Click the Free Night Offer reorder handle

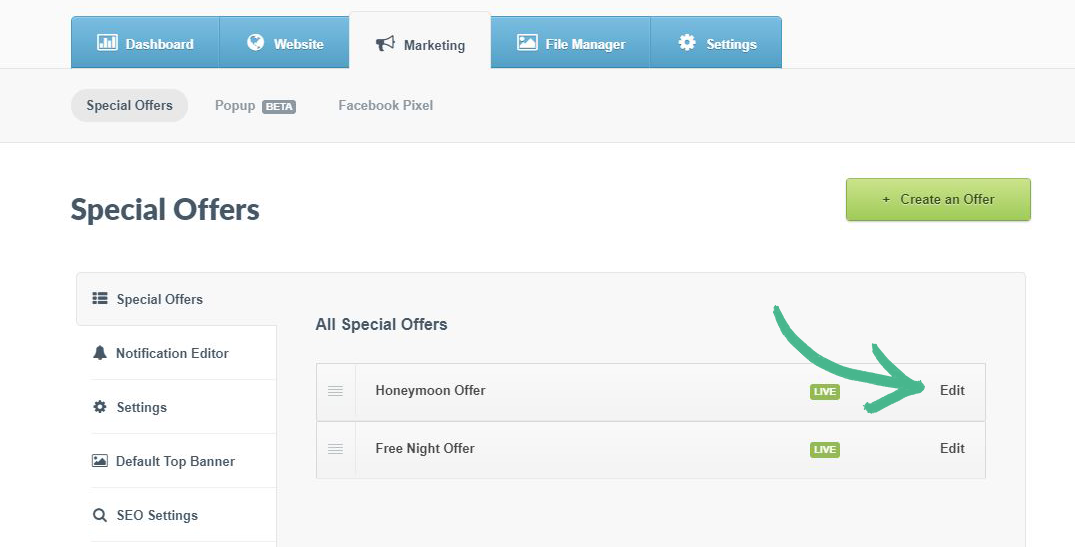pos(336,449)
